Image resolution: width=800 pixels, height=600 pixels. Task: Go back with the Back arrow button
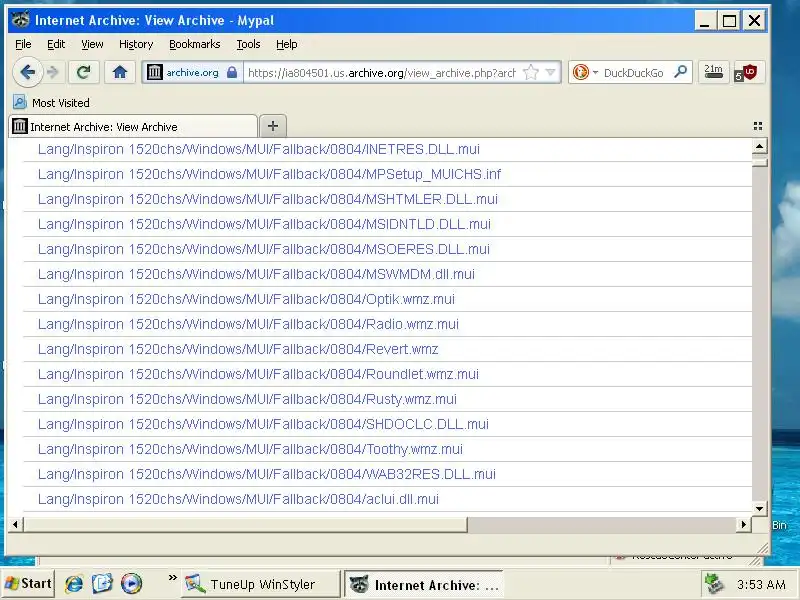click(27, 72)
